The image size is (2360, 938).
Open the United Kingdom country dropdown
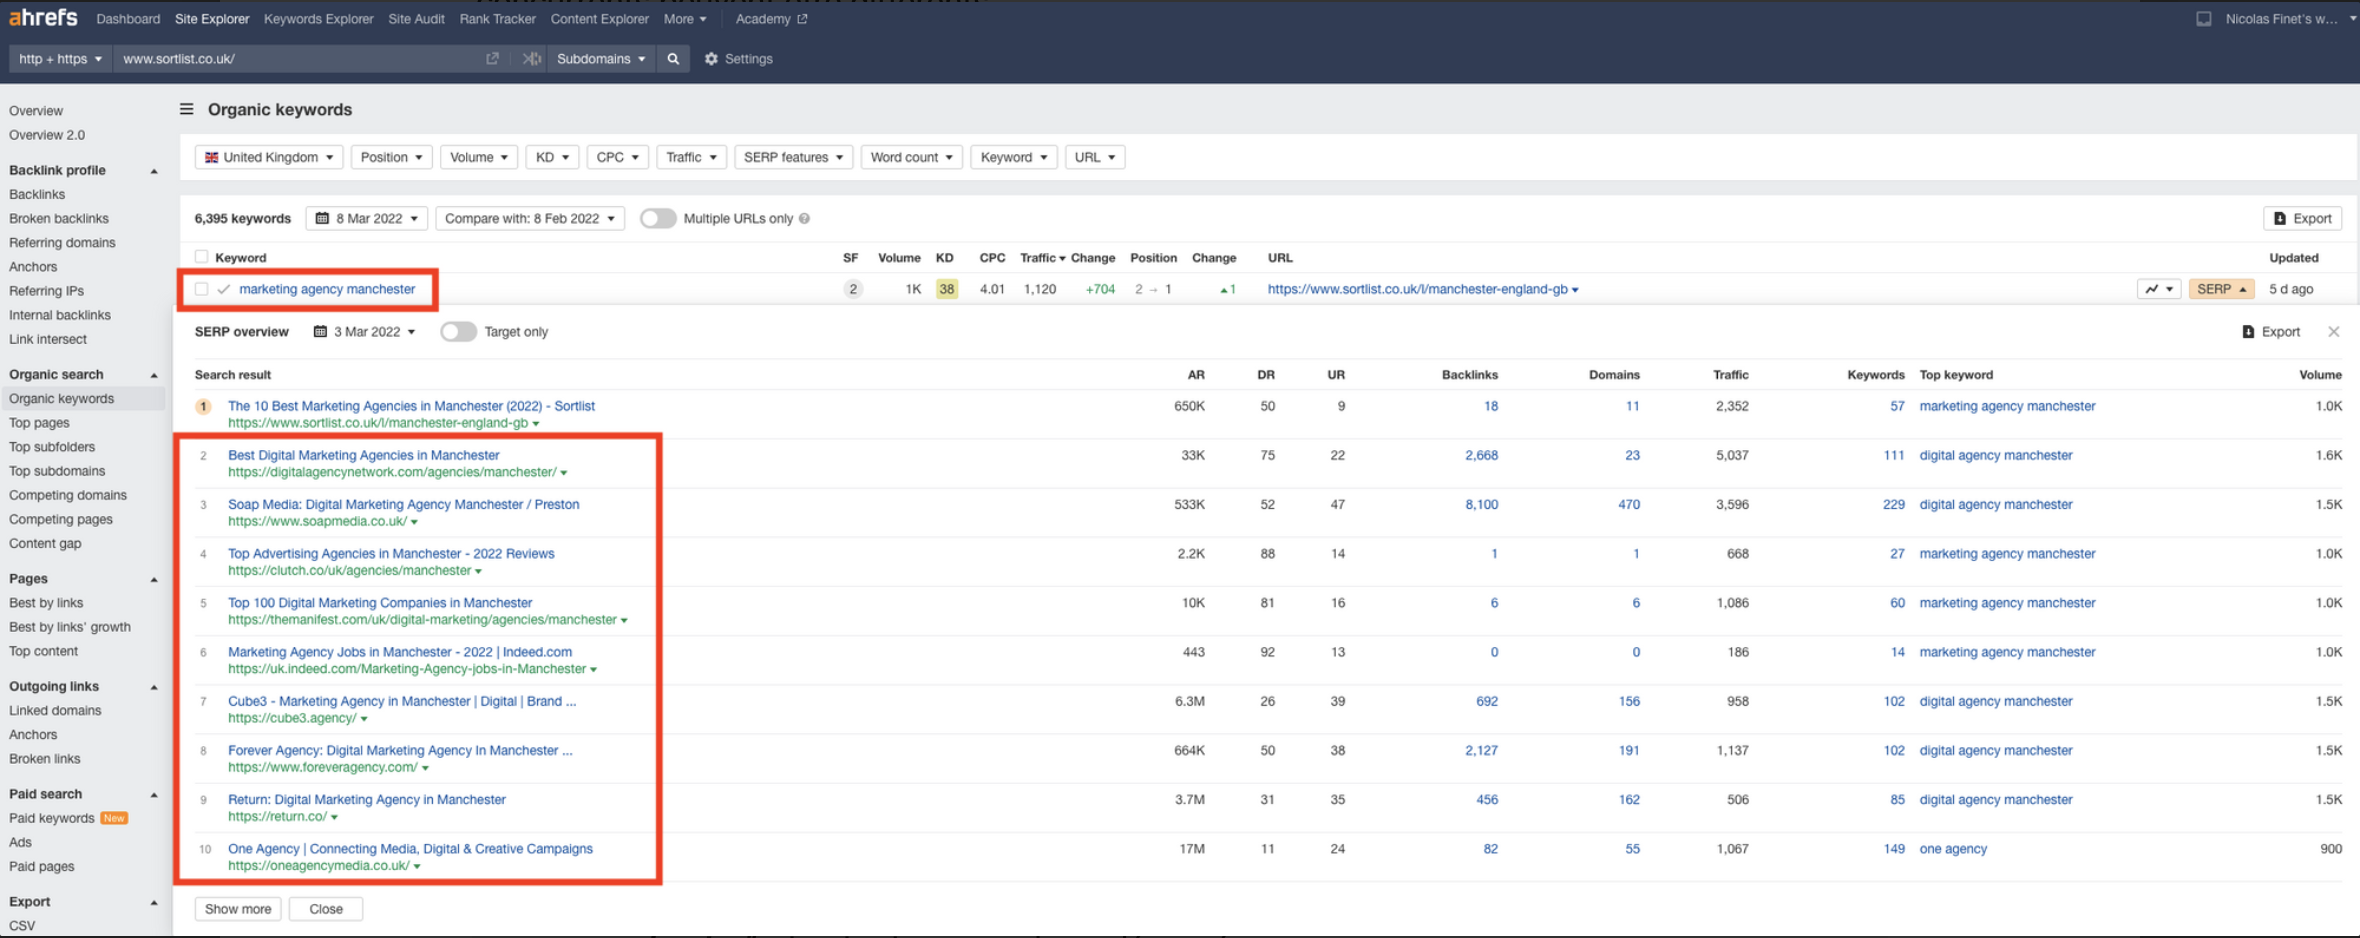pos(269,157)
